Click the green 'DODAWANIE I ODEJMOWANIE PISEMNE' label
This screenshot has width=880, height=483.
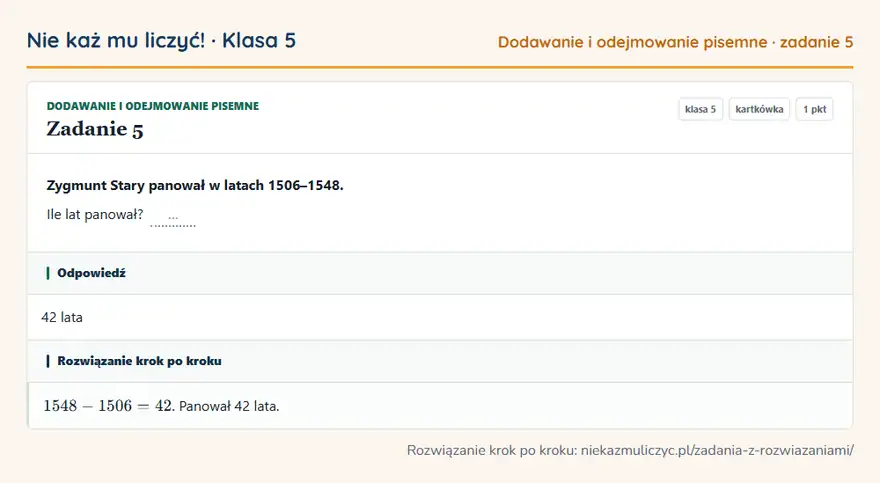(153, 106)
